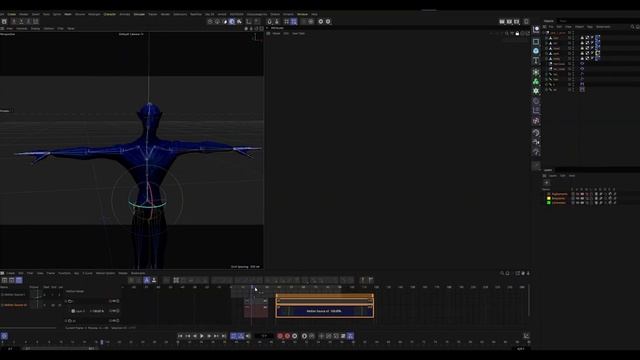Click the lock icon in the Attribute Manager header

517,33
